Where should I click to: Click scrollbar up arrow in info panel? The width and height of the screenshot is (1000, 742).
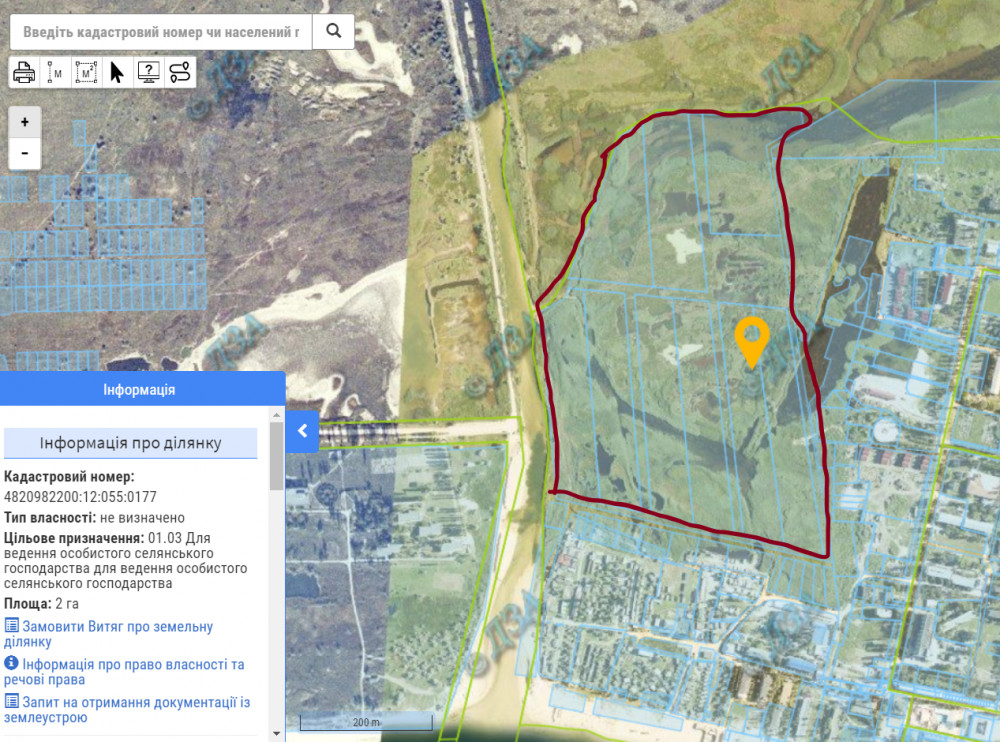277,413
